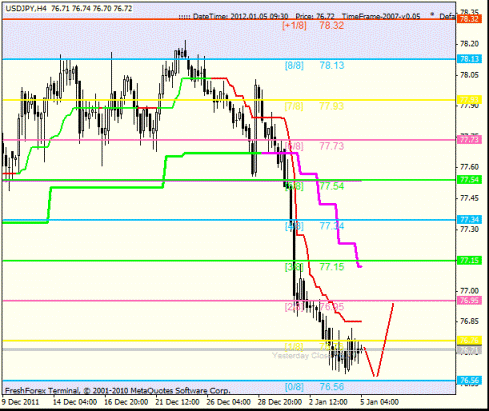Click the 14 Dec 04:00 time label
Screen dimensions: 489x411
(x=75, y=402)
